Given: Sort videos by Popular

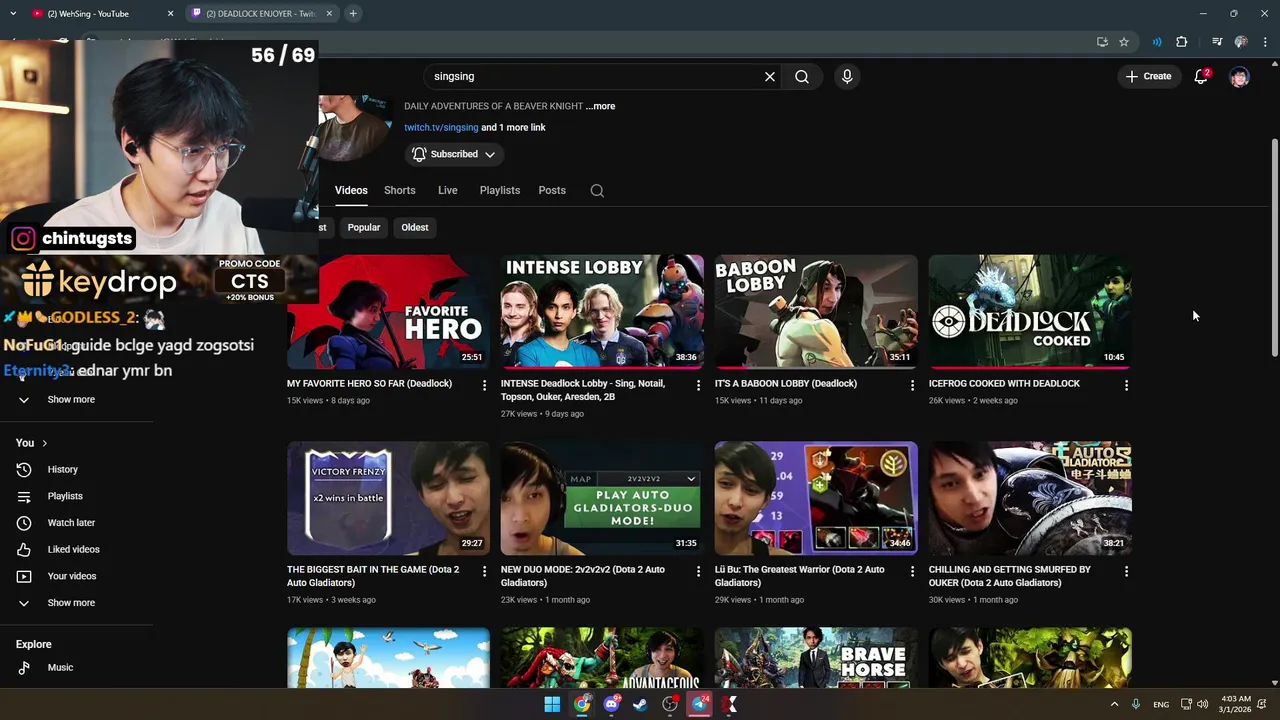Looking at the screenshot, I should point(363,227).
